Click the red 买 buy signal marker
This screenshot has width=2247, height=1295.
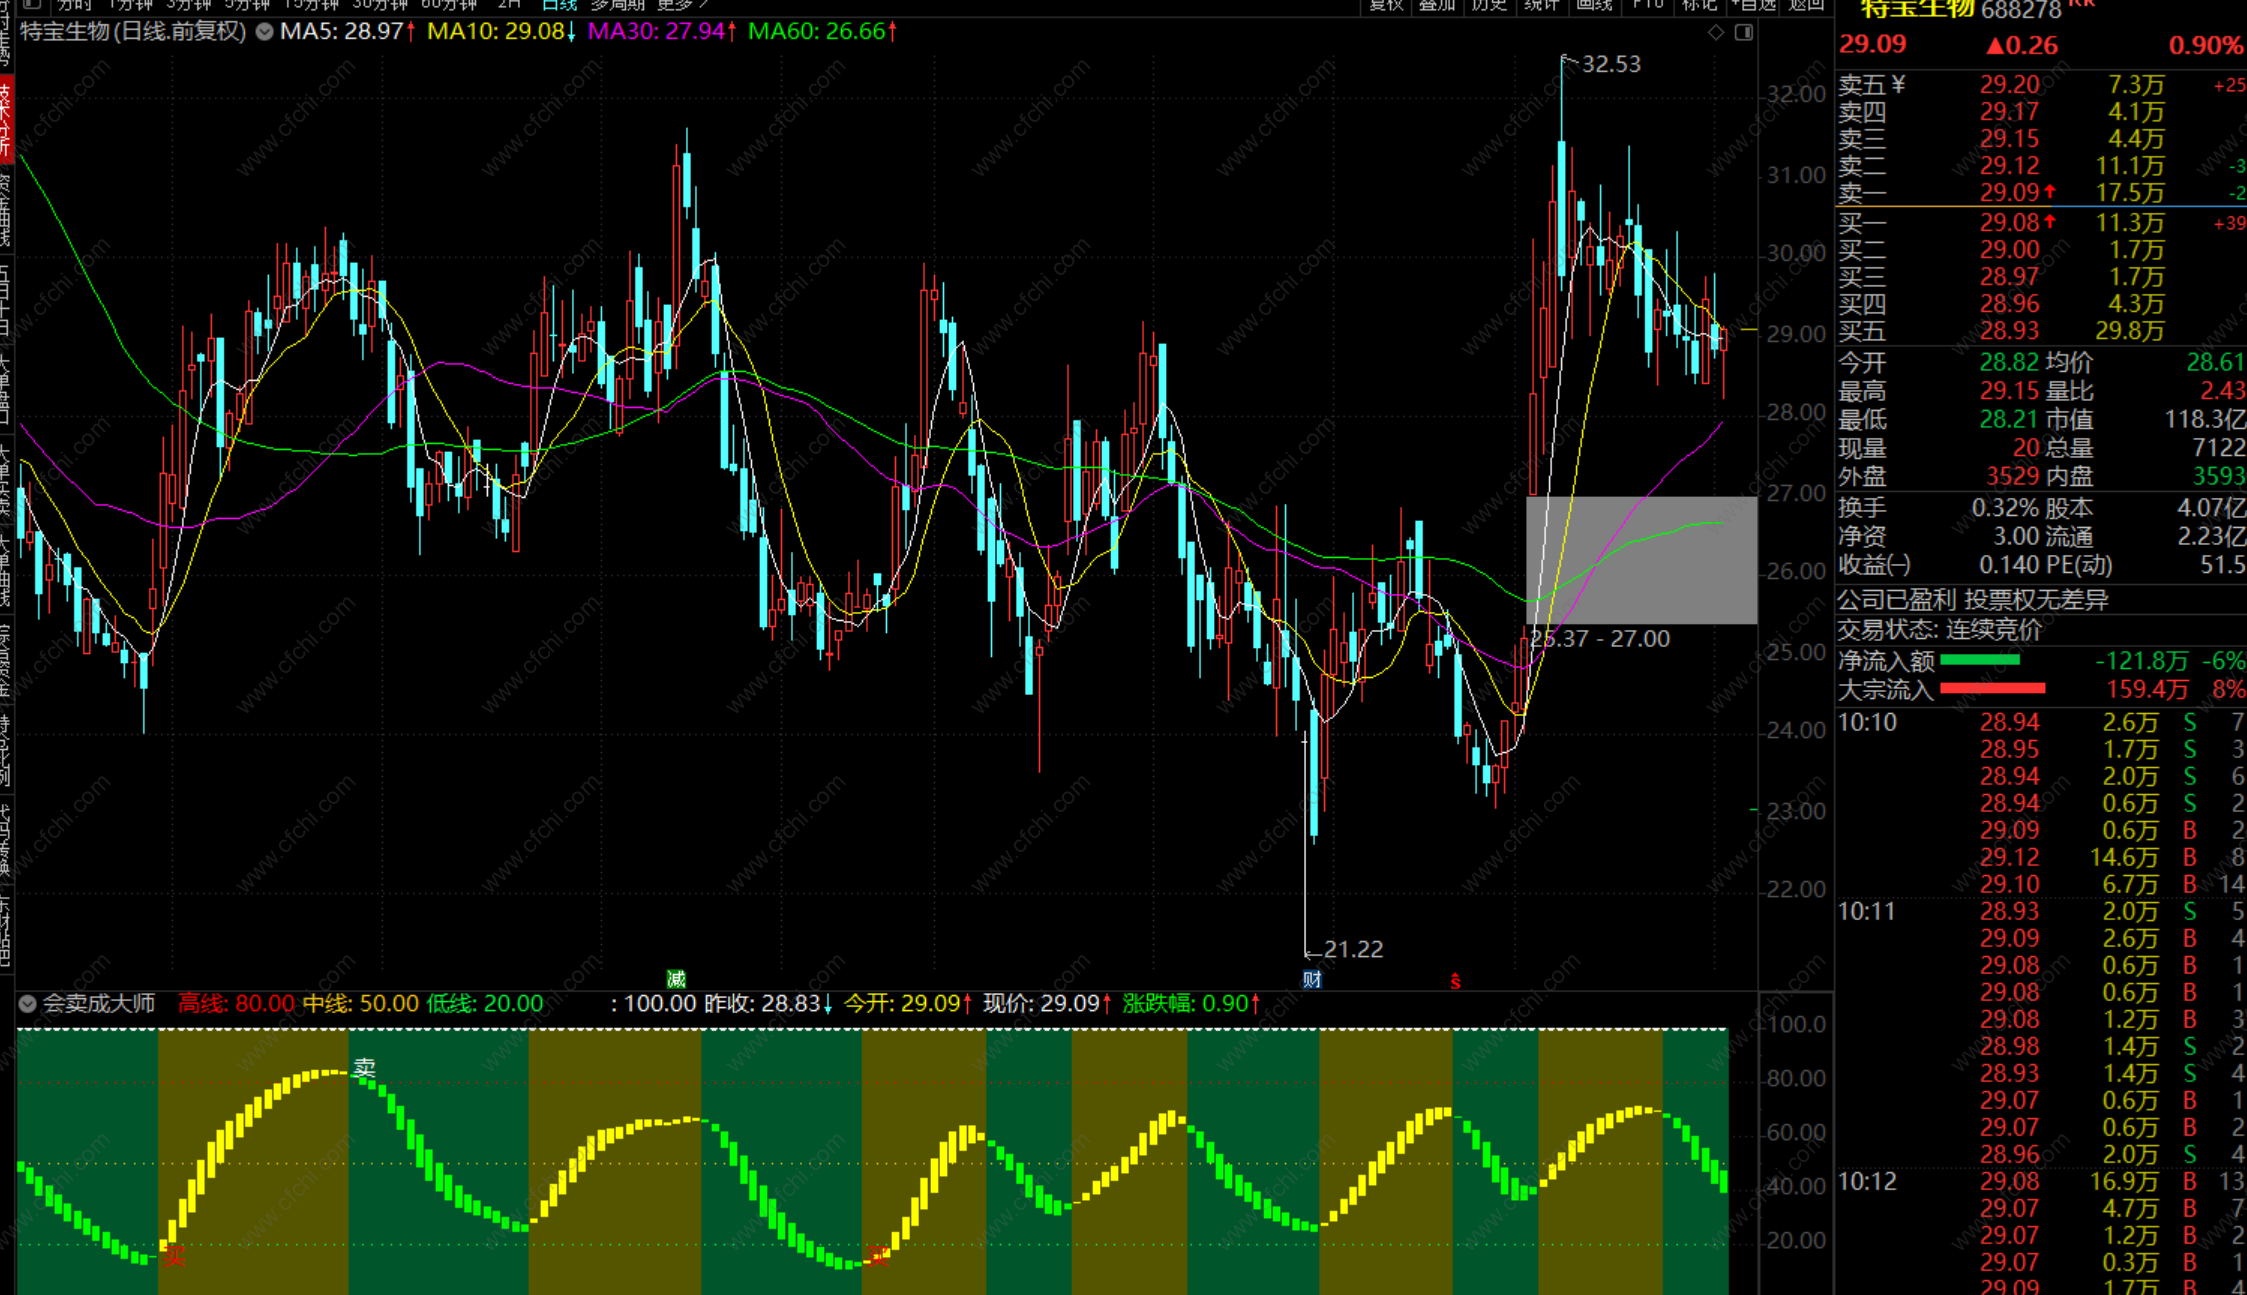(x=175, y=1256)
